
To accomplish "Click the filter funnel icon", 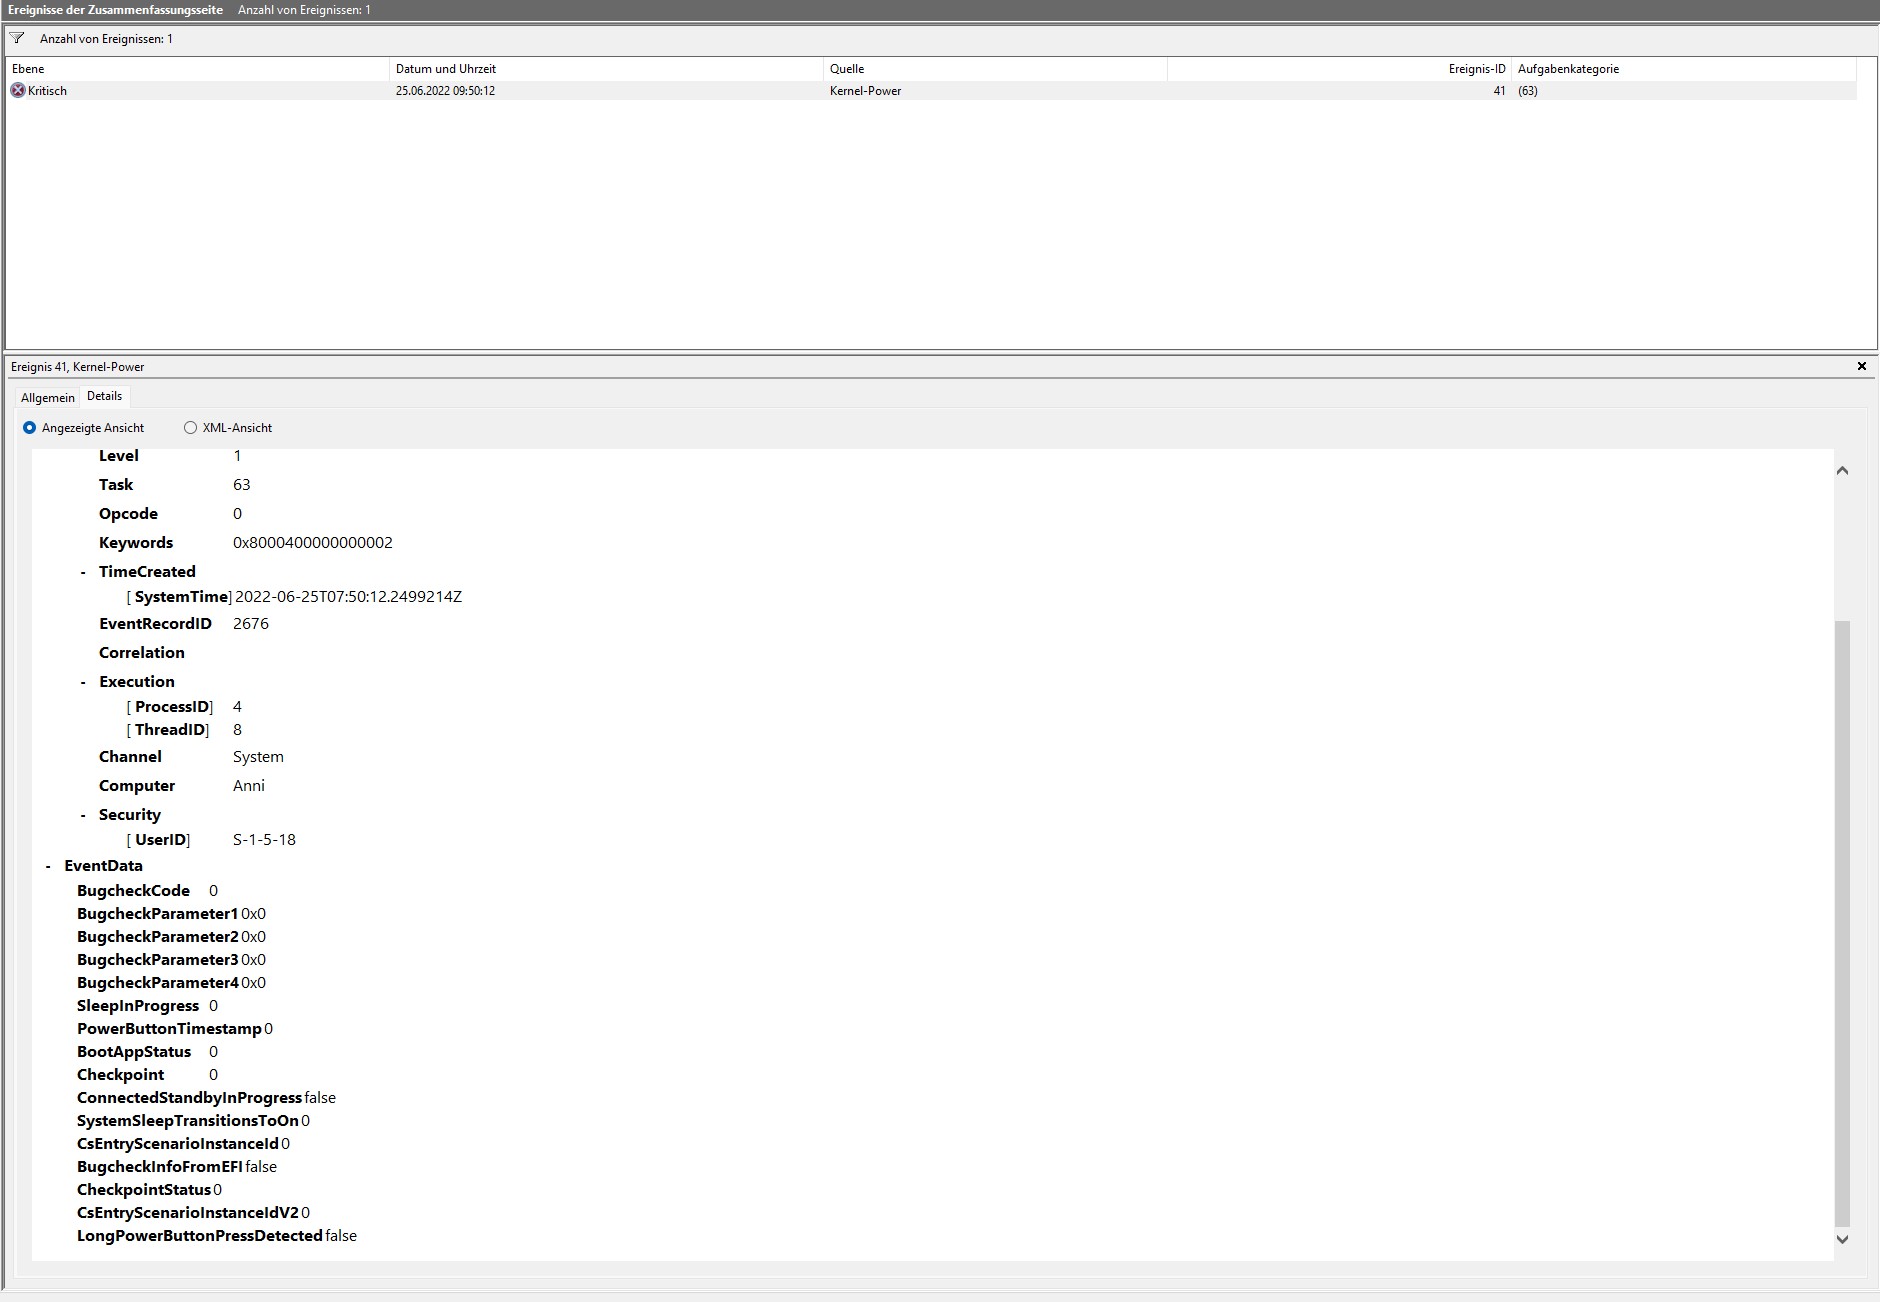I will point(17,39).
